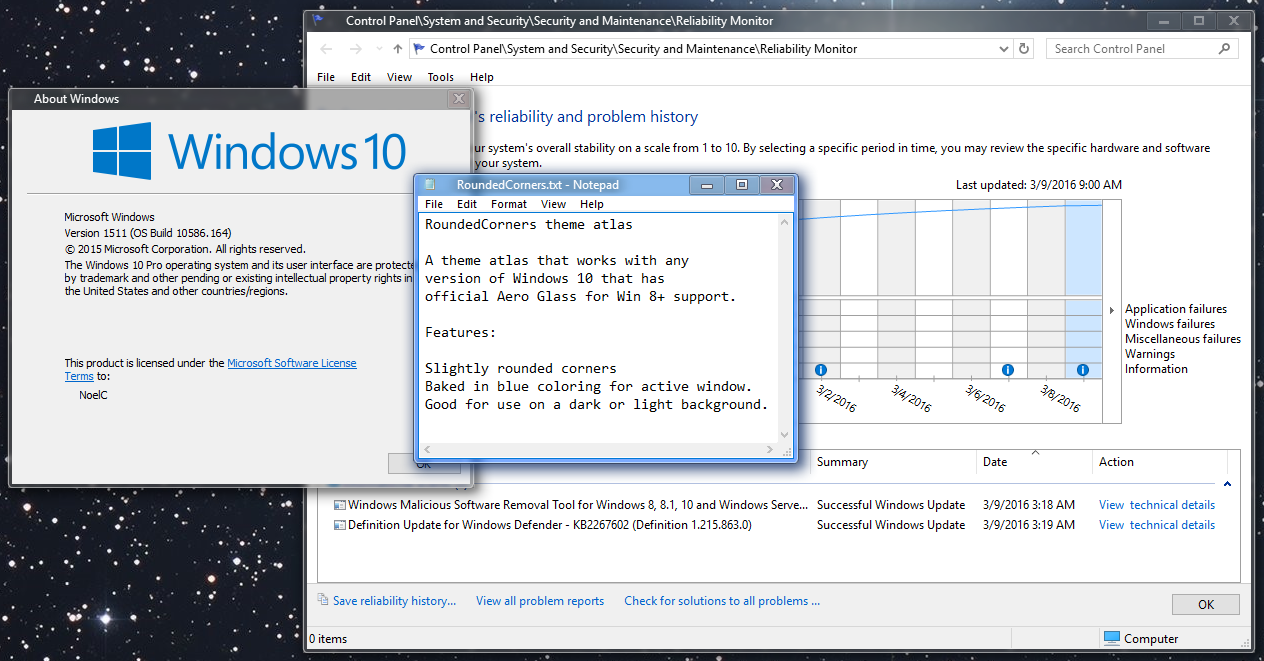Click the Windows logo in About Windows
This screenshot has width=1264, height=661.
pos(122,151)
